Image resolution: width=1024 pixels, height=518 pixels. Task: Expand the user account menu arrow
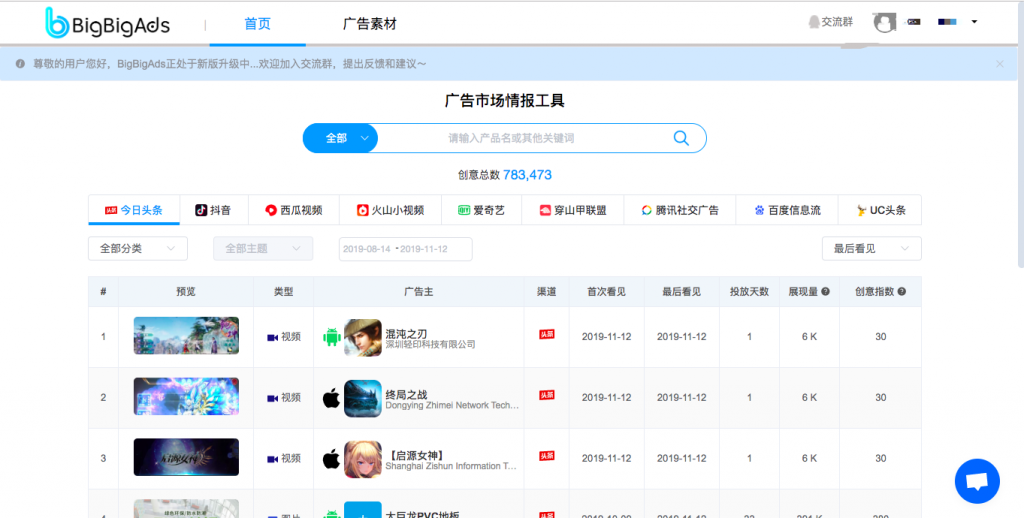pos(974,22)
